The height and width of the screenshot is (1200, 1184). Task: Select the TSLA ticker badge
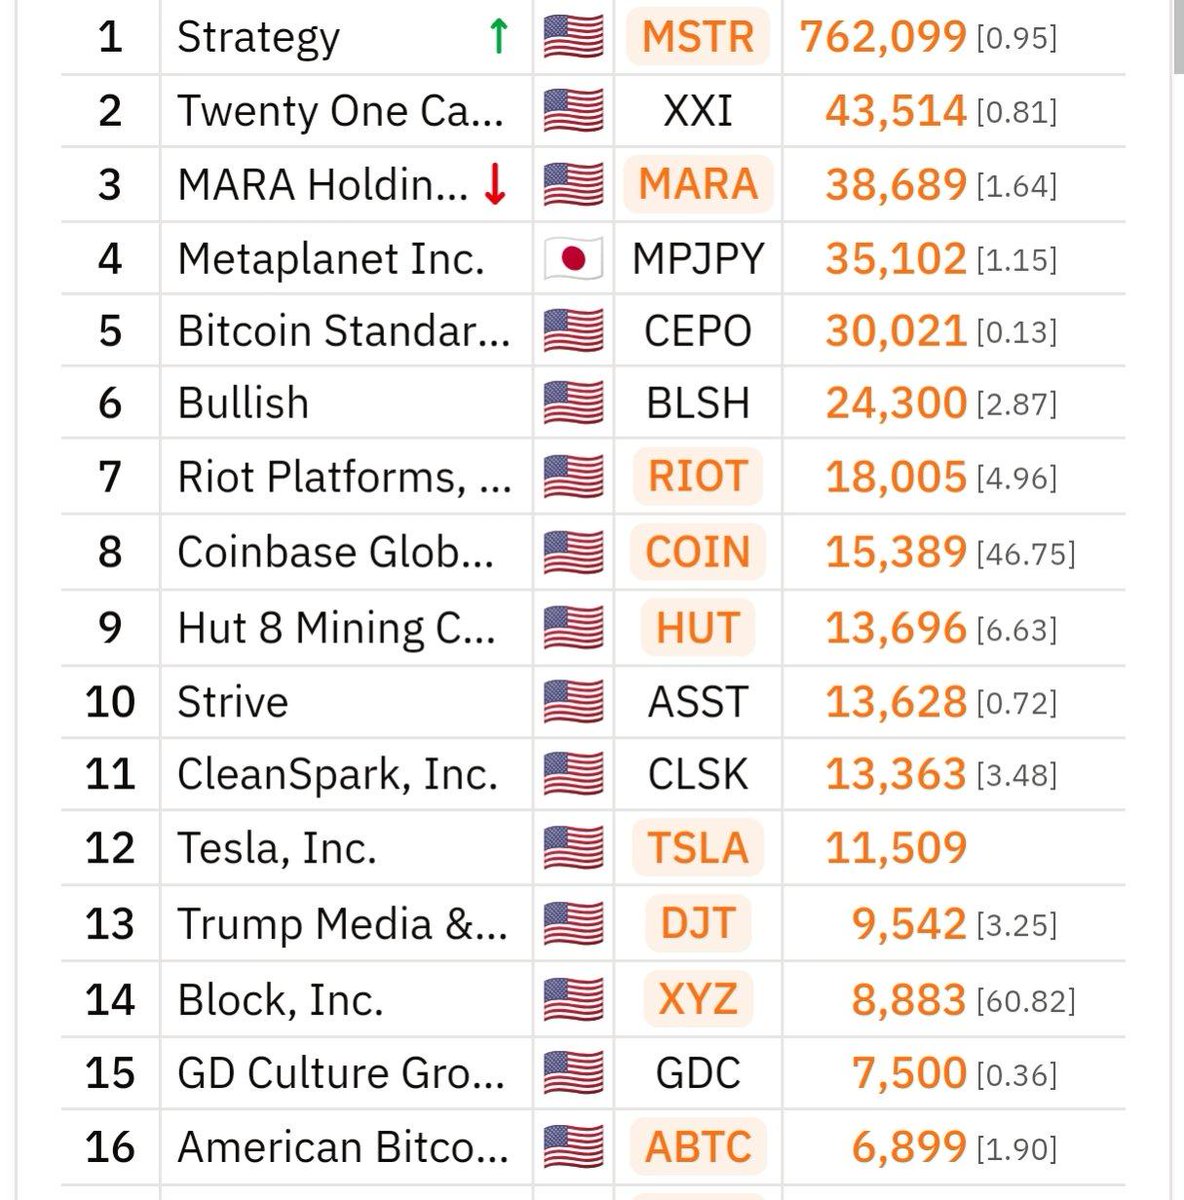point(698,848)
